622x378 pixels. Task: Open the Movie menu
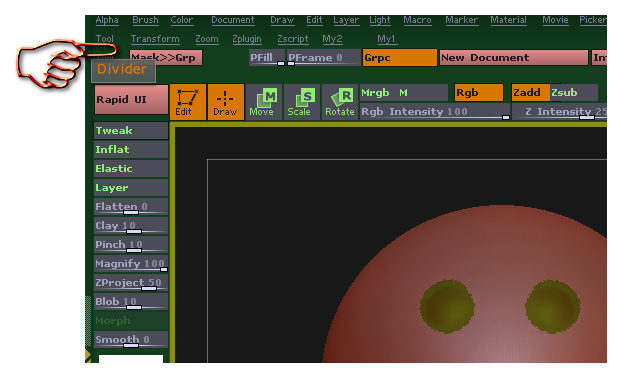pos(555,20)
